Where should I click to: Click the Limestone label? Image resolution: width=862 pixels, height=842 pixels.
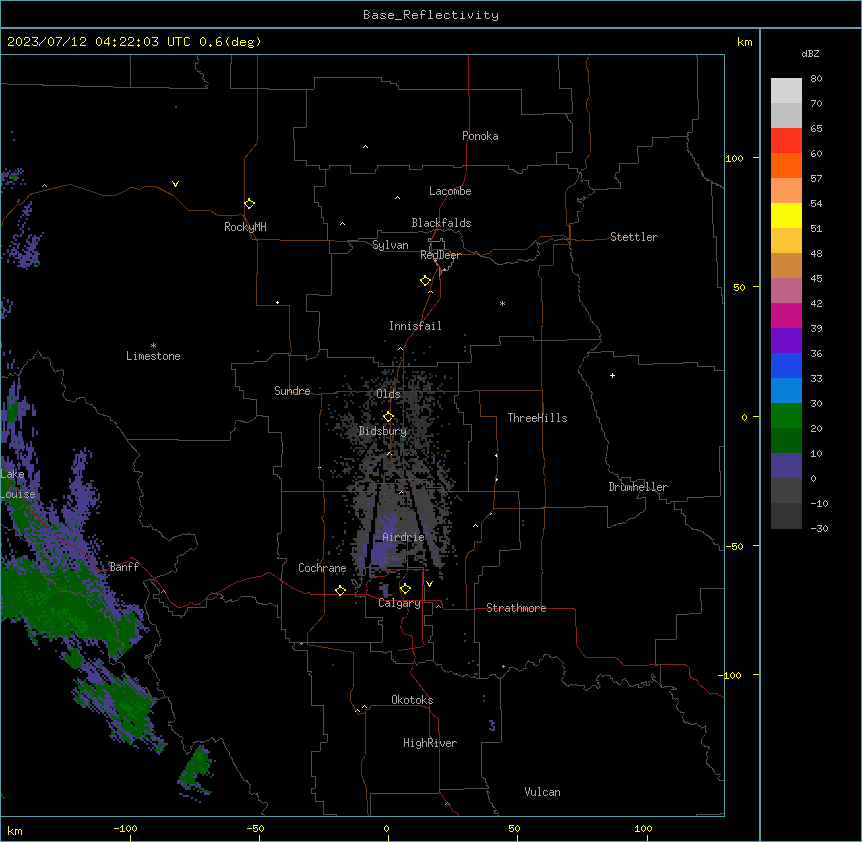pos(153,356)
